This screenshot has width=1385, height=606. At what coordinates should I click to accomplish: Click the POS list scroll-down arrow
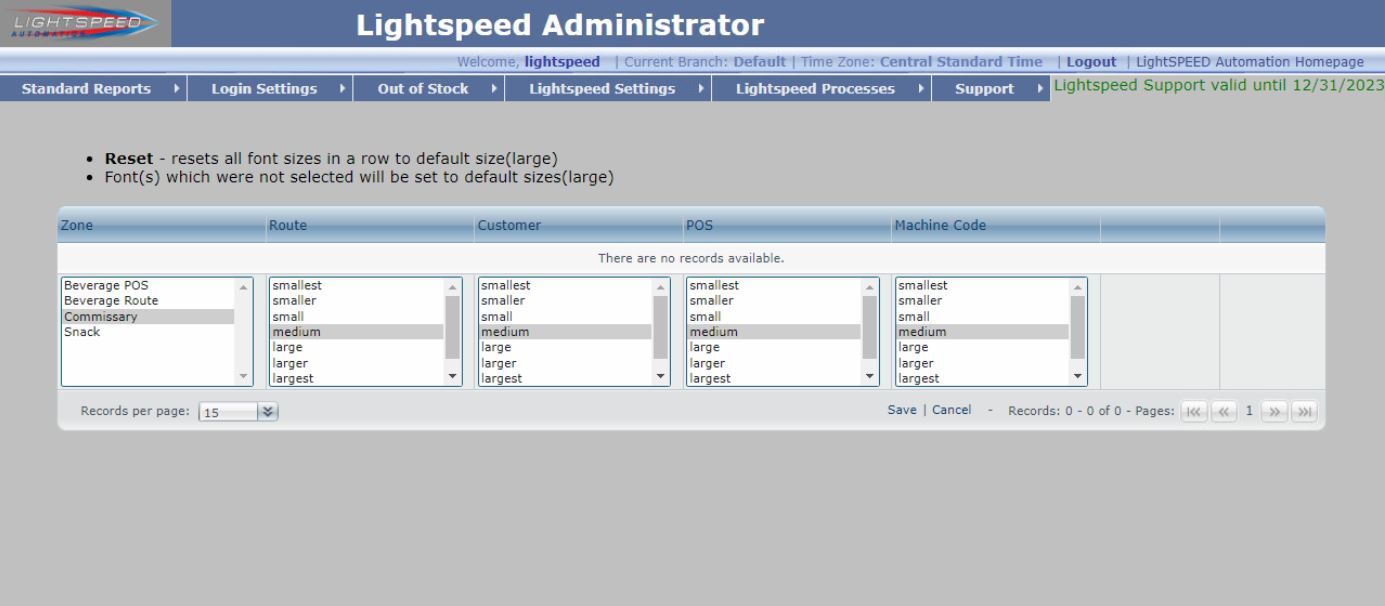(x=870, y=378)
